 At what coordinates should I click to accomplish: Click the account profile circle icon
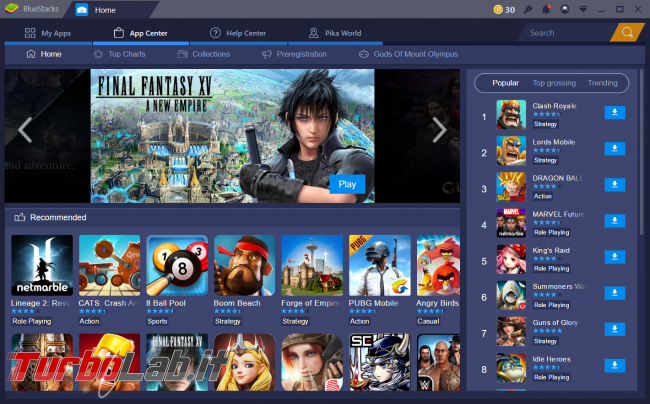565,9
